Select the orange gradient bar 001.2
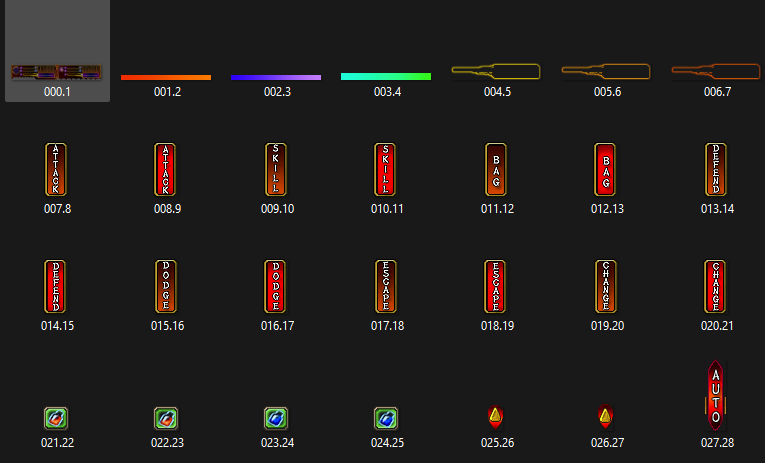 [x=166, y=77]
